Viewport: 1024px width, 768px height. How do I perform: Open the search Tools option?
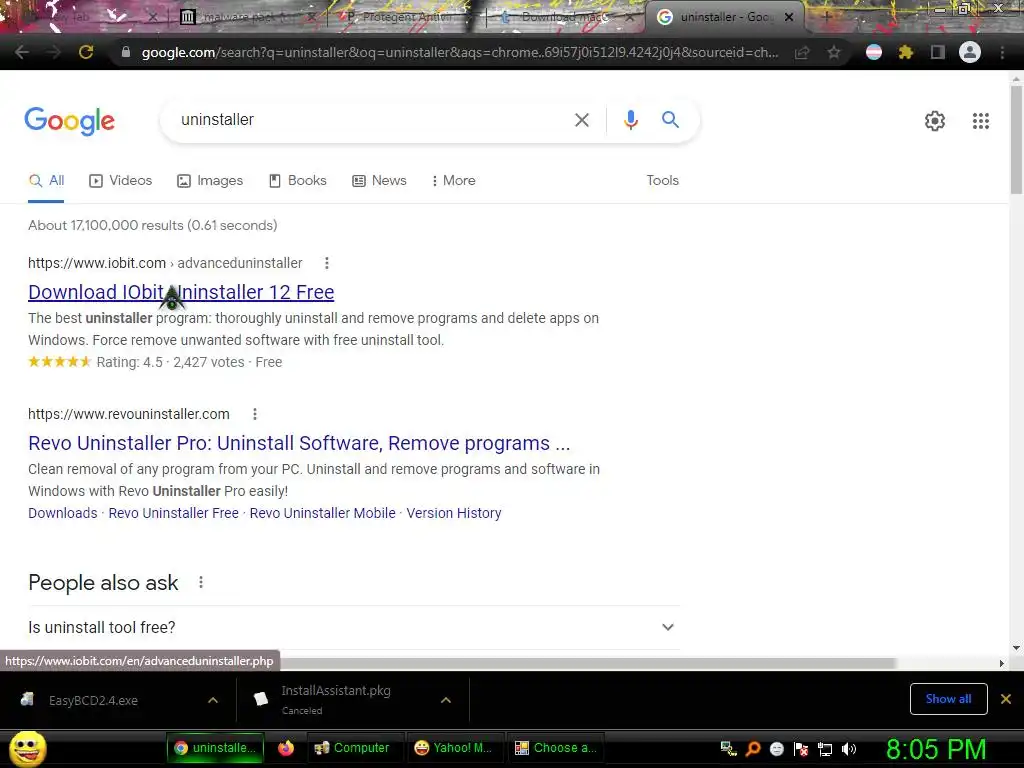click(662, 180)
